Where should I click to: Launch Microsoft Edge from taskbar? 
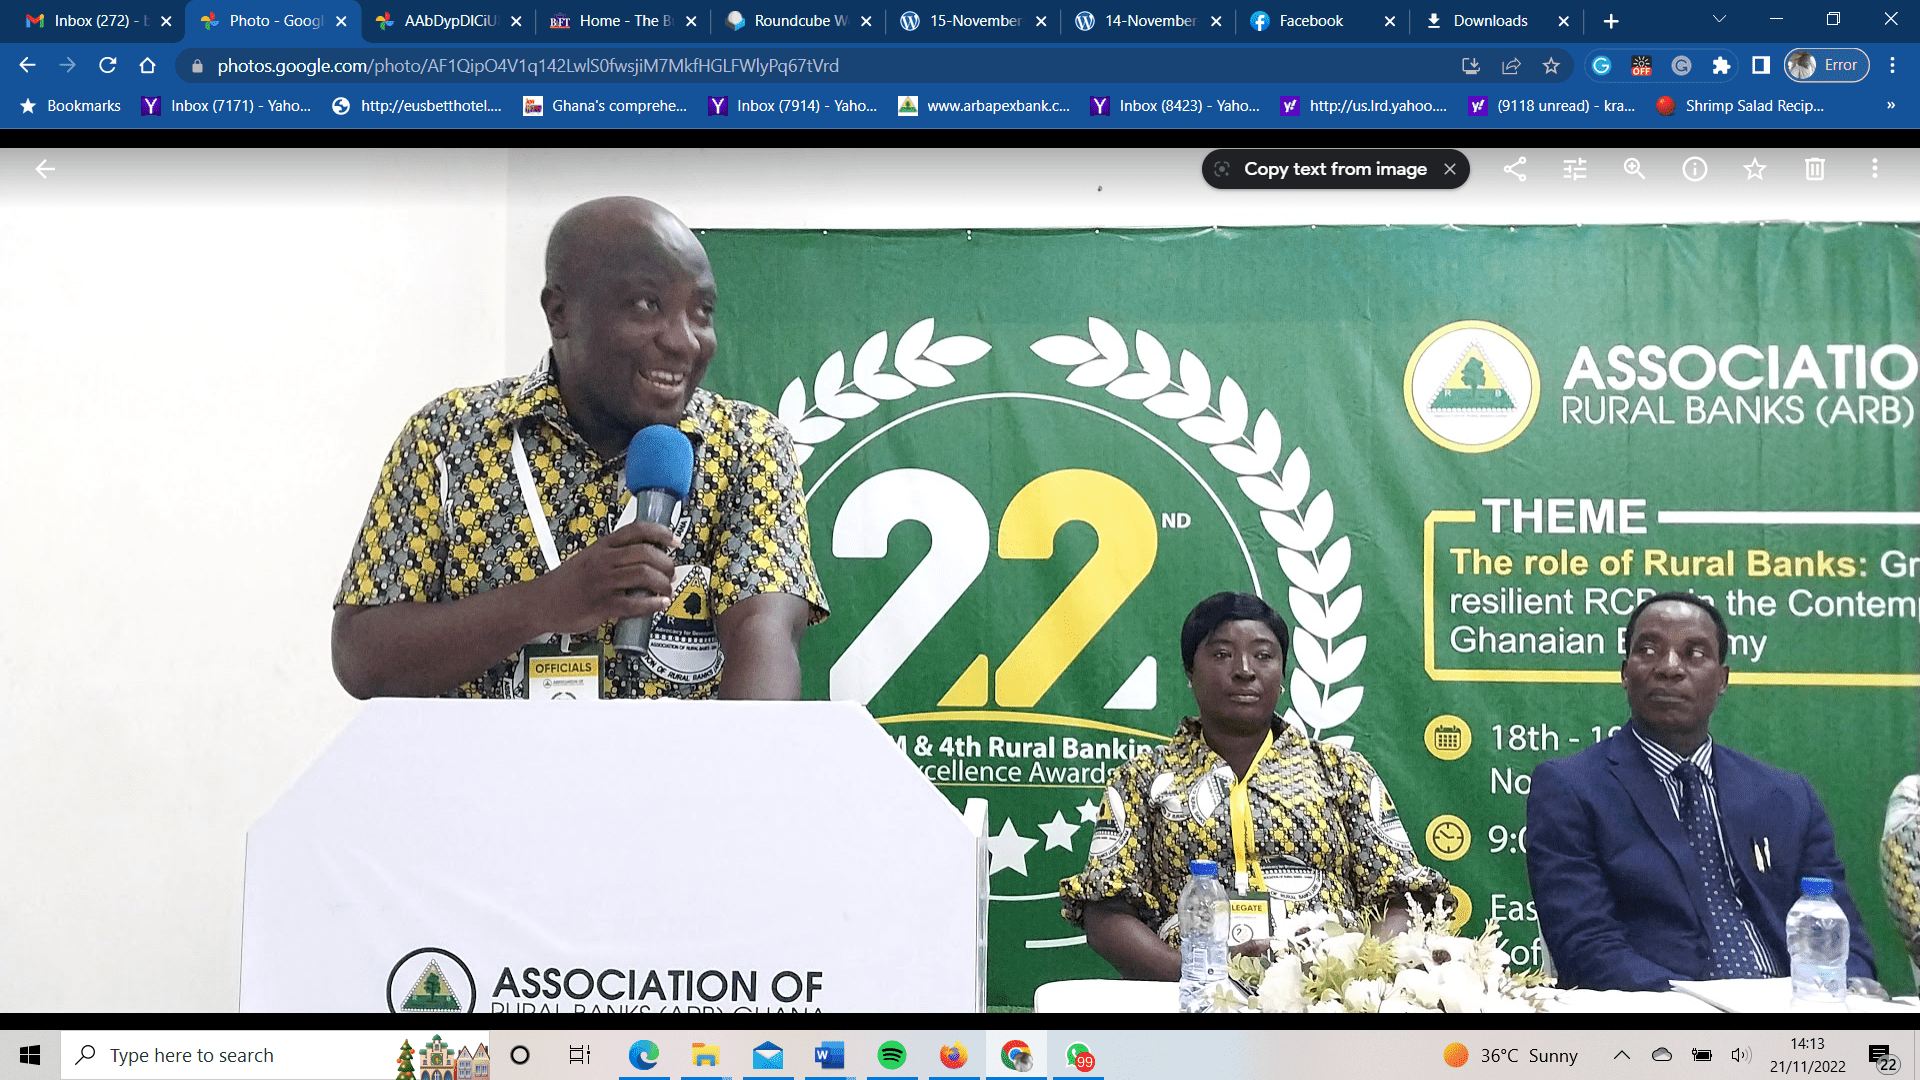[x=644, y=1055]
